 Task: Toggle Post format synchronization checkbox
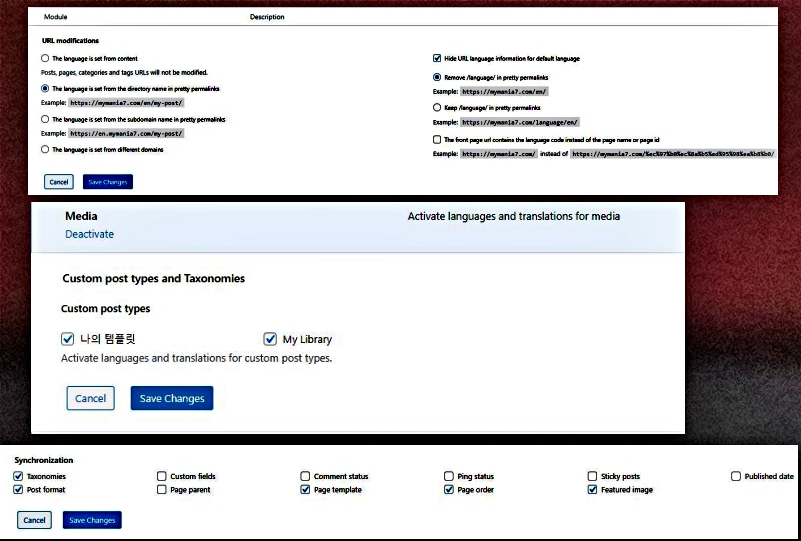pos(18,489)
